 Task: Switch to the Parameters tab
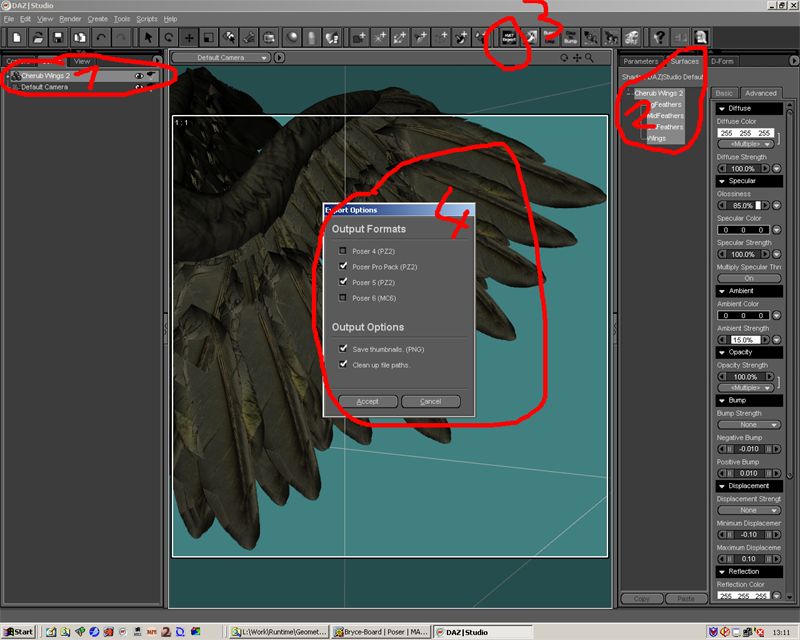pos(640,61)
